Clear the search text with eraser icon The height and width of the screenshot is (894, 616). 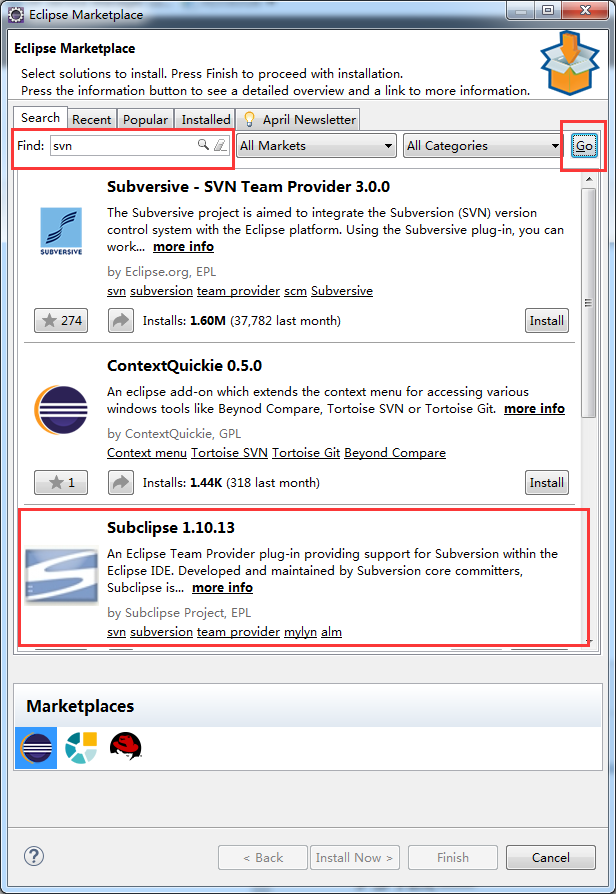(220, 145)
